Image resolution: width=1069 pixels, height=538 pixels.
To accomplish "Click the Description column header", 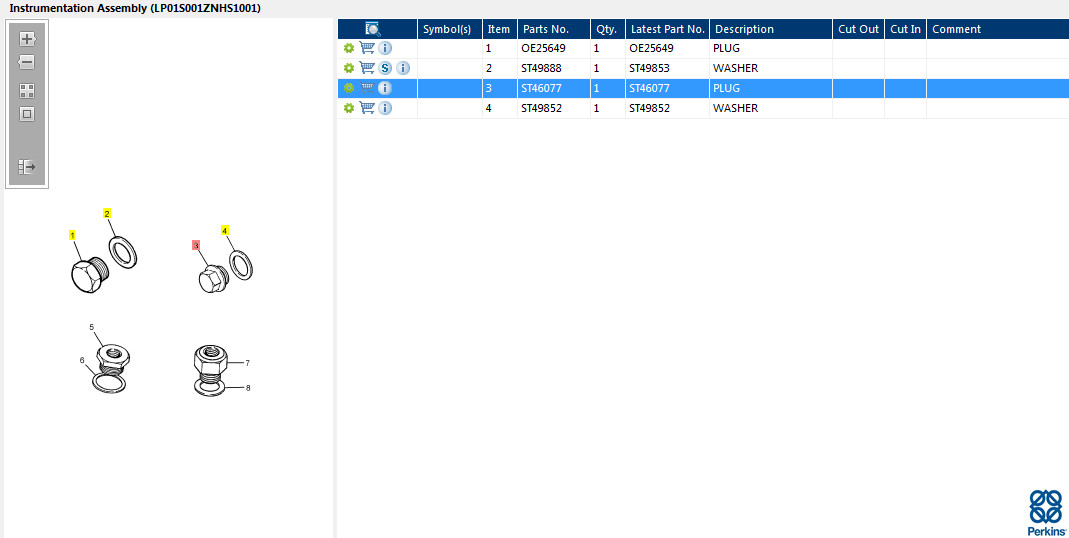I will pos(771,29).
